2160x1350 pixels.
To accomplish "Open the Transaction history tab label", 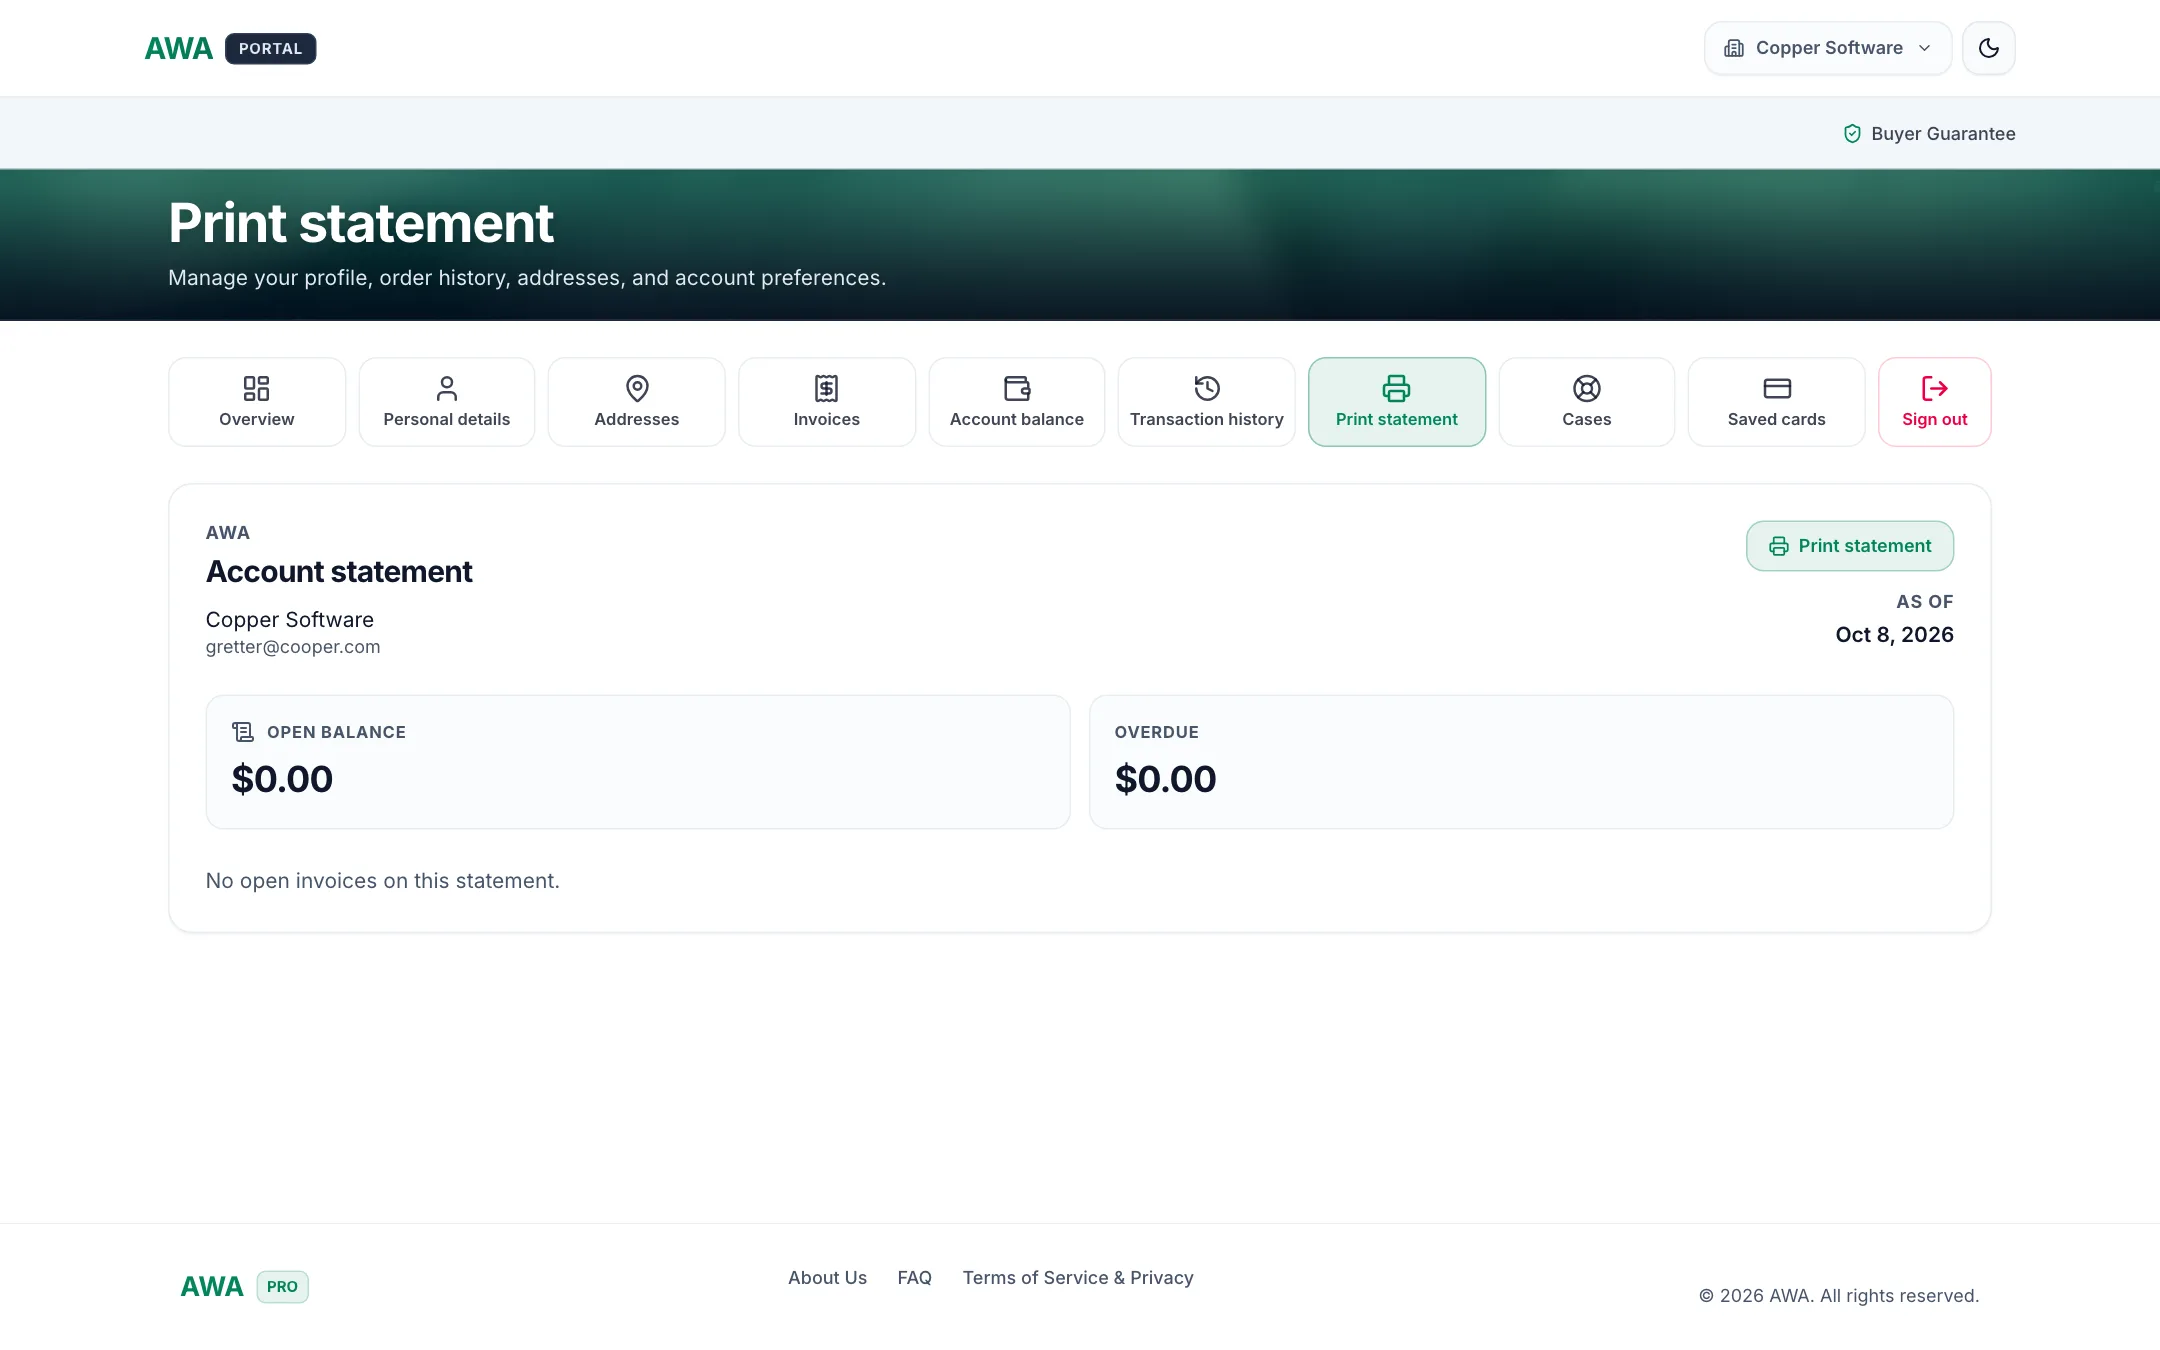I will 1207,419.
